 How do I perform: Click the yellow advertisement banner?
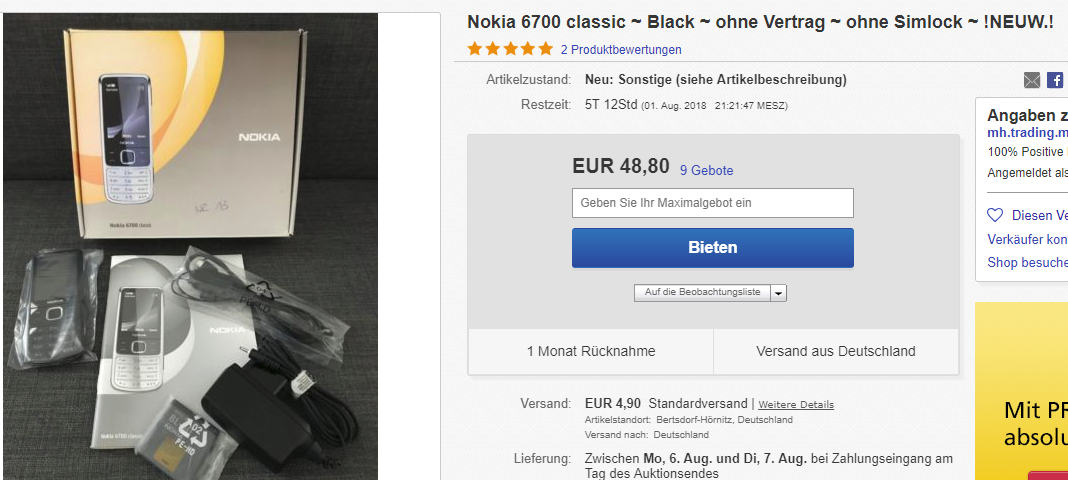click(x=1021, y=390)
